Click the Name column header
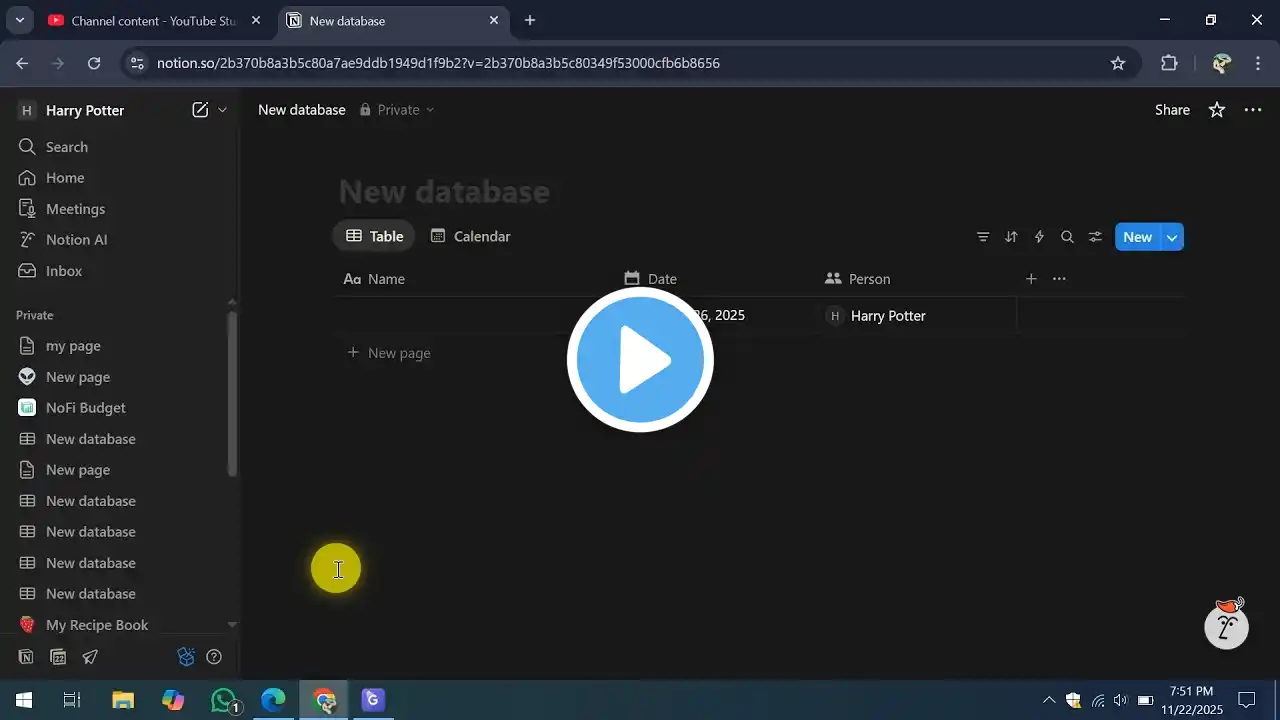The width and height of the screenshot is (1280, 720). (475, 279)
